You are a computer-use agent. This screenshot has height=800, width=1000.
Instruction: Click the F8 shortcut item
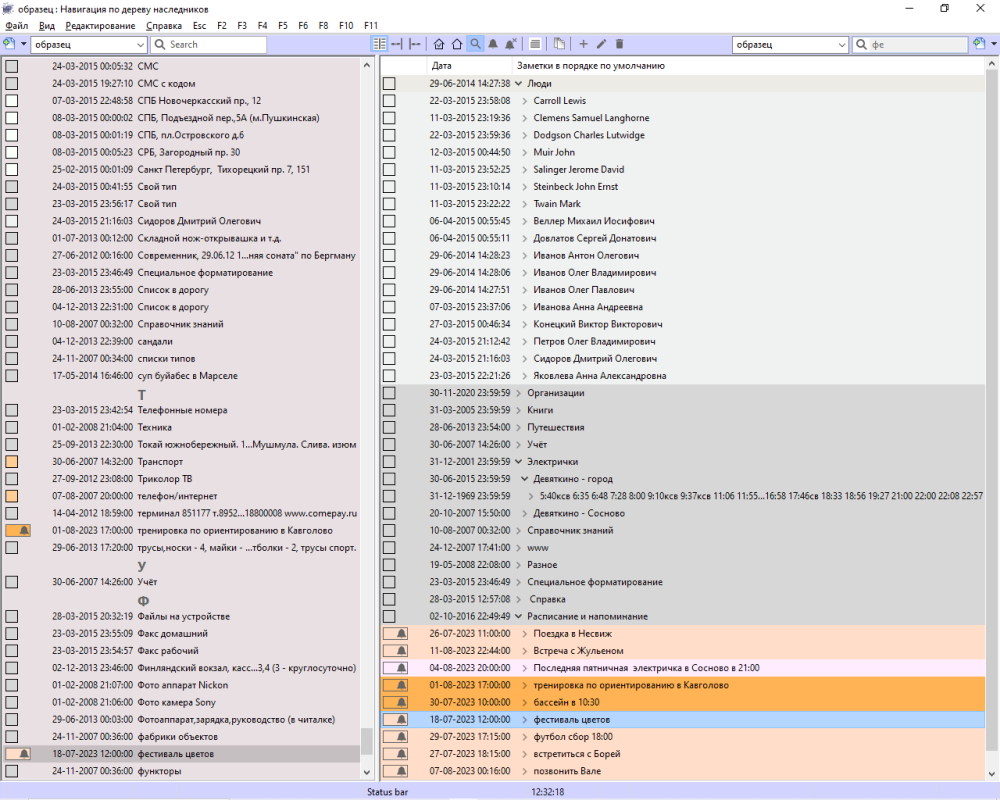(x=323, y=26)
